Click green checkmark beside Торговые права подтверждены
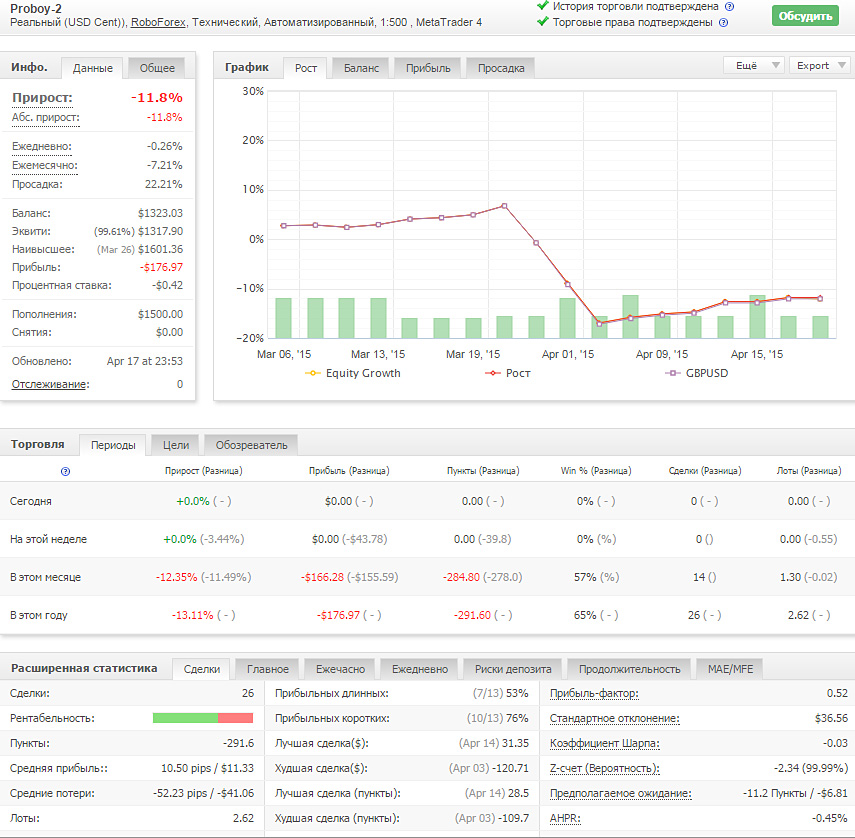This screenshot has width=855, height=838. (543, 22)
